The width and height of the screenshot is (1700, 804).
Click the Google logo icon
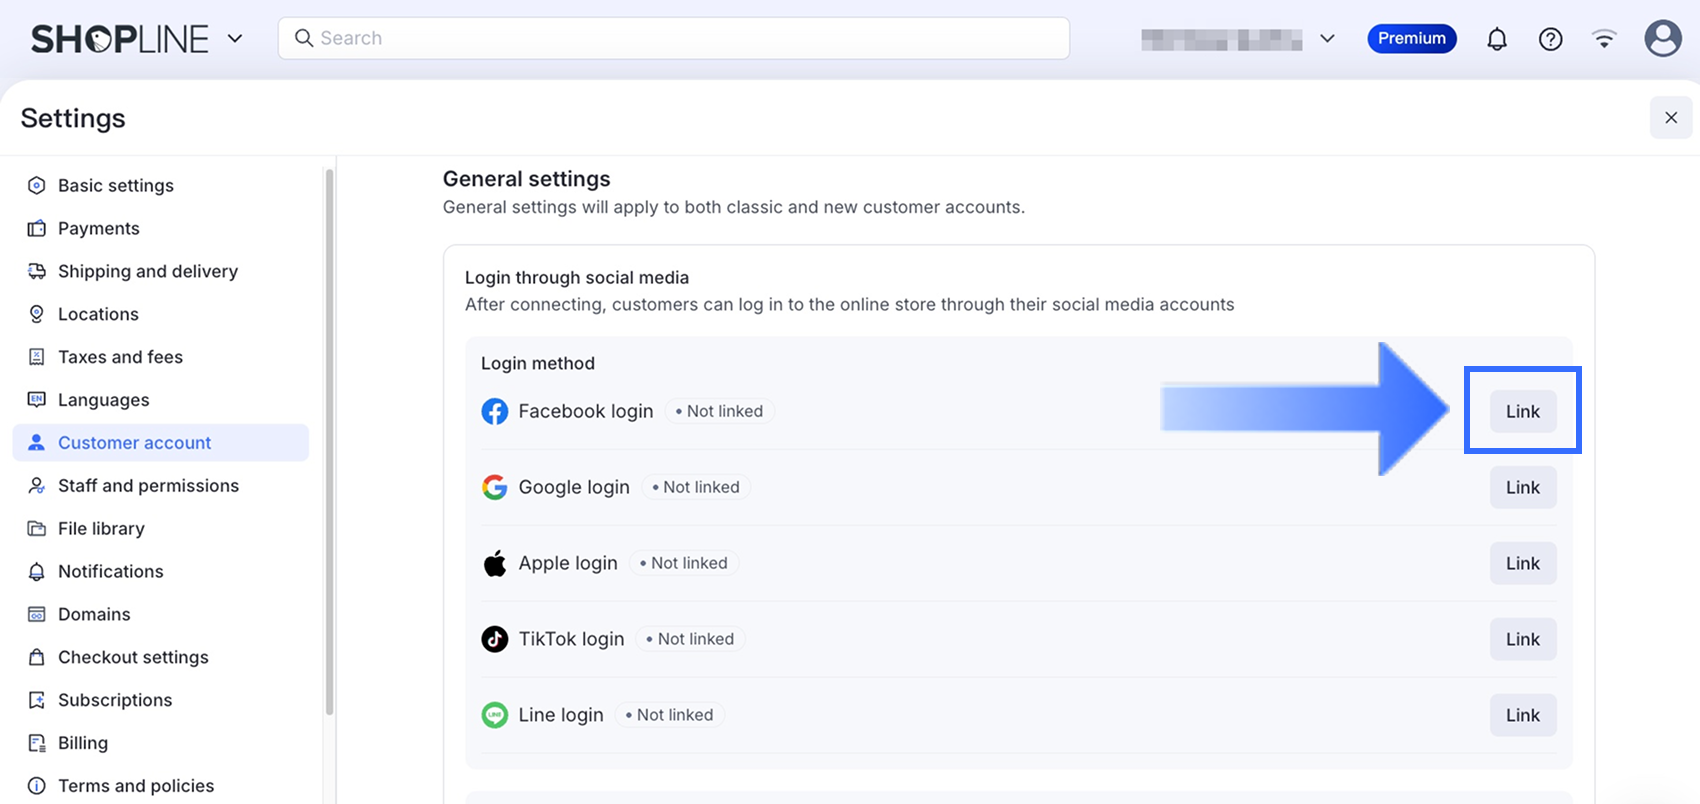[494, 487]
